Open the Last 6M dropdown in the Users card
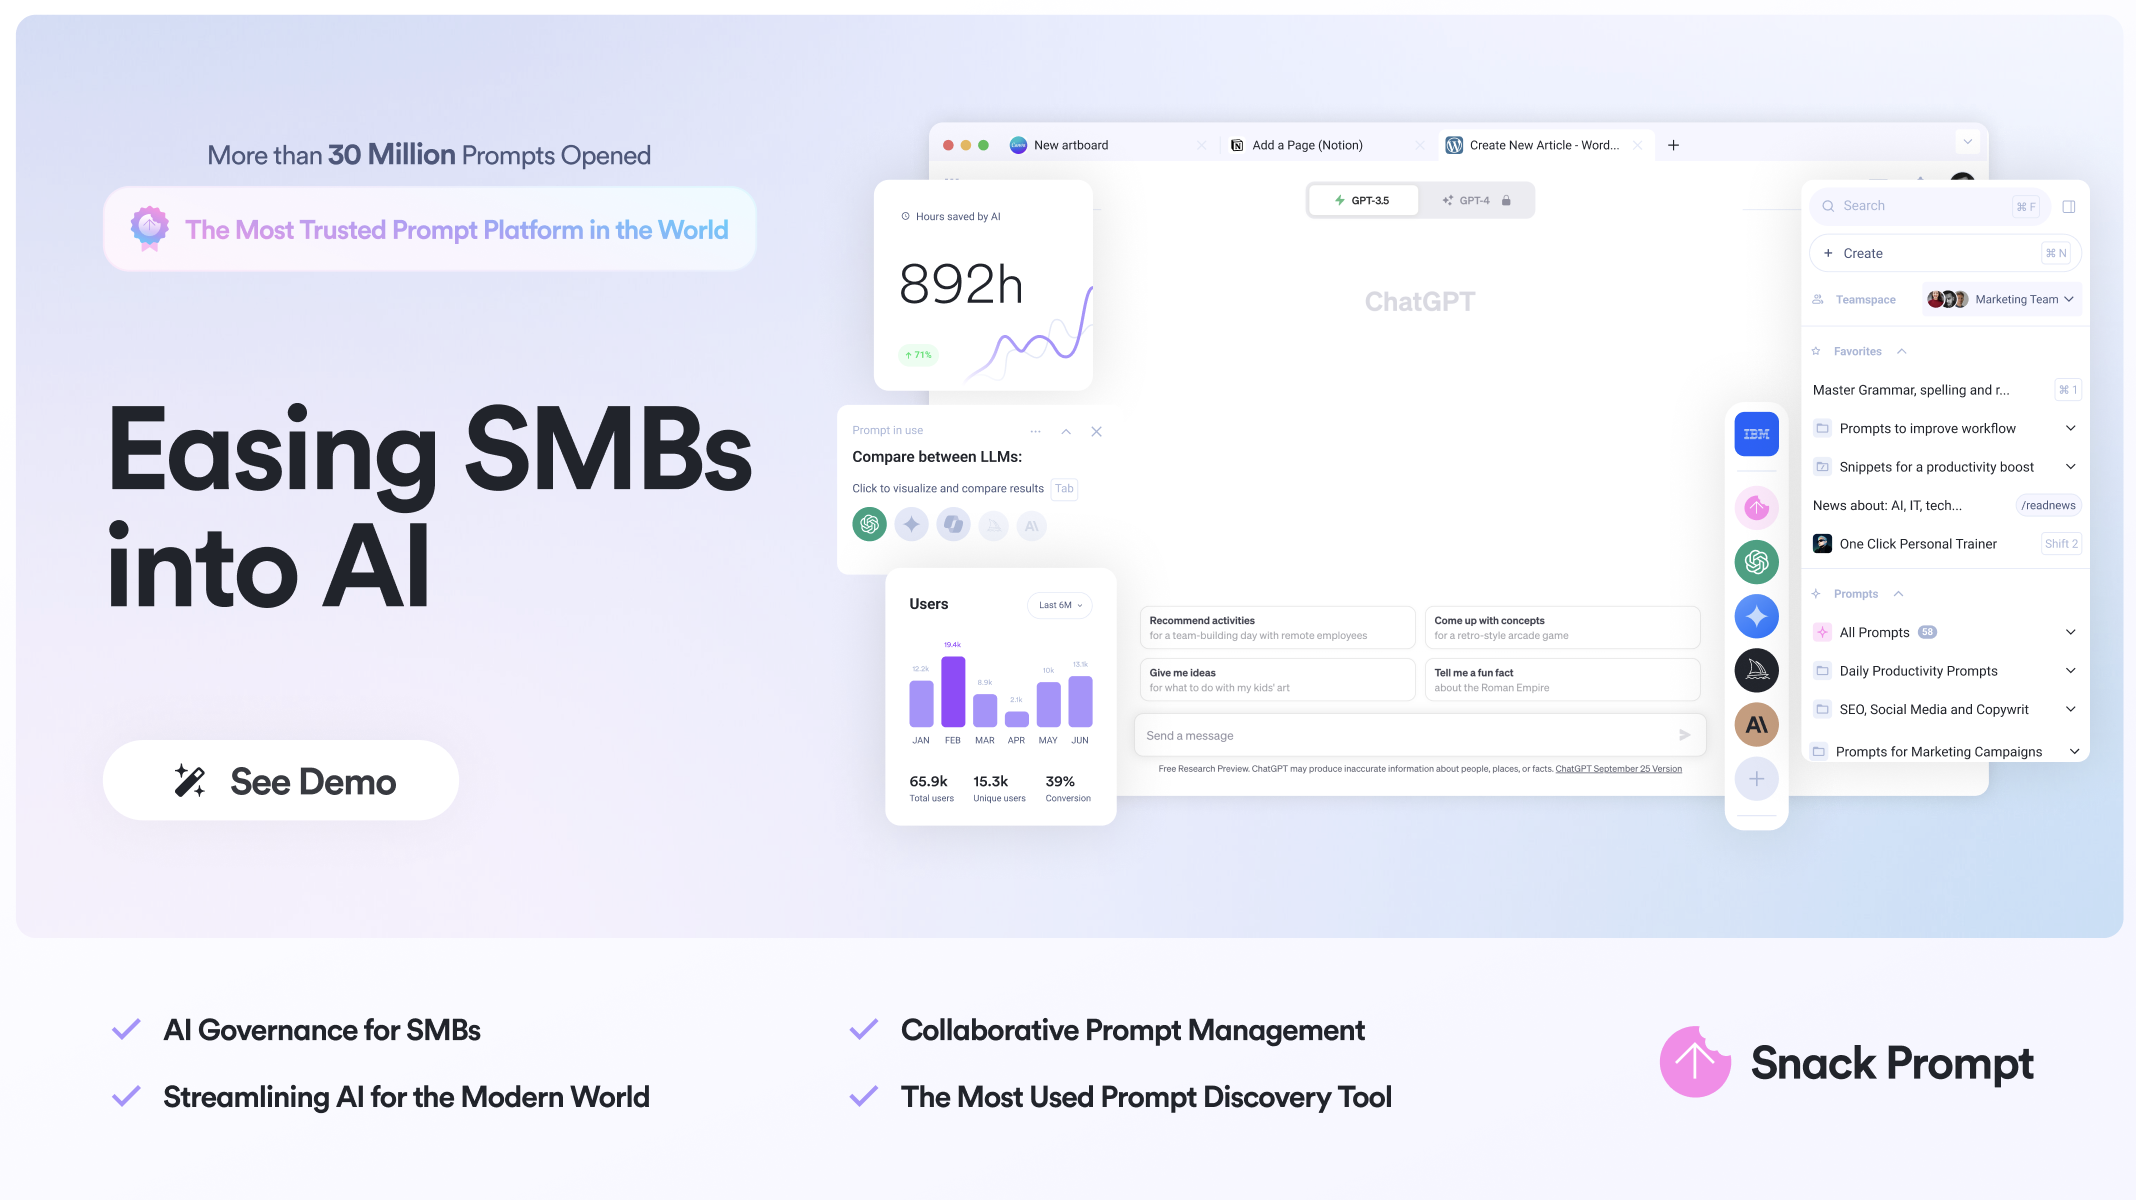 1060,605
